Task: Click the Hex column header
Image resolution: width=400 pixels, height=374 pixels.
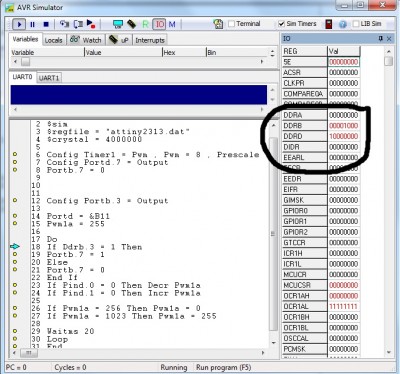Action: [184, 52]
